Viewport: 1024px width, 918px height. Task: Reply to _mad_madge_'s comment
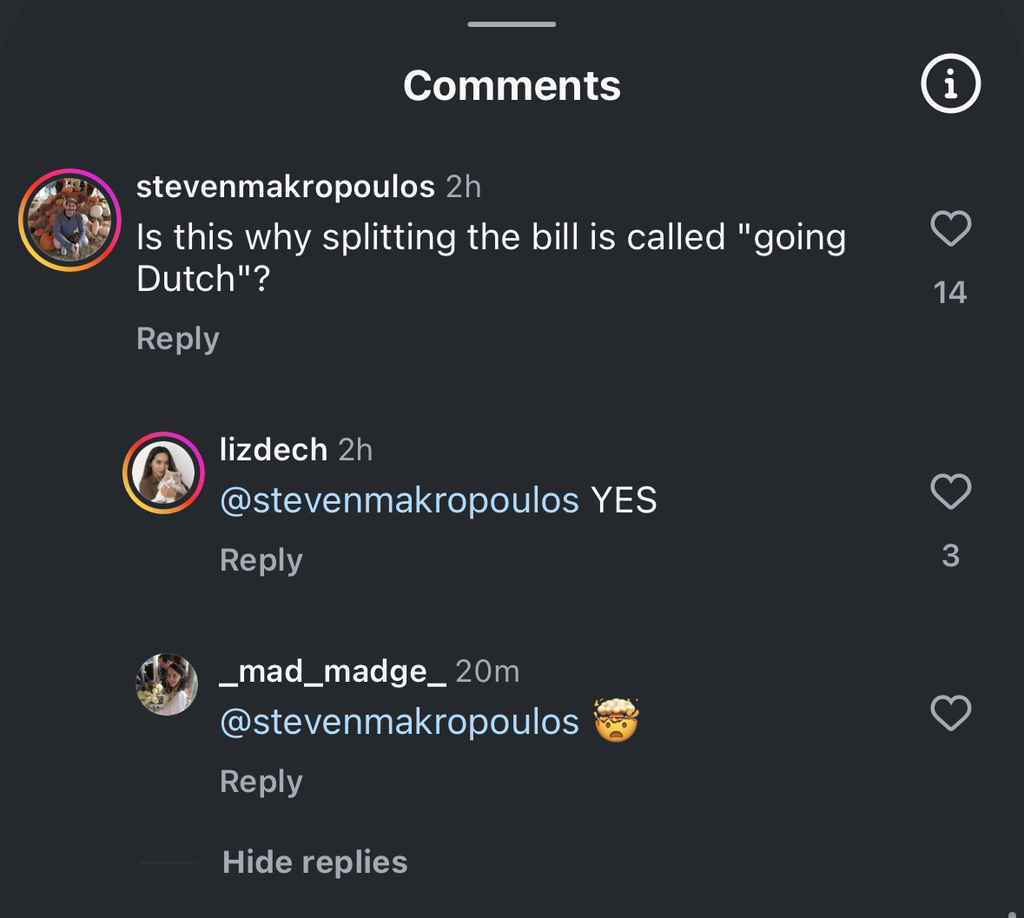[x=261, y=781]
